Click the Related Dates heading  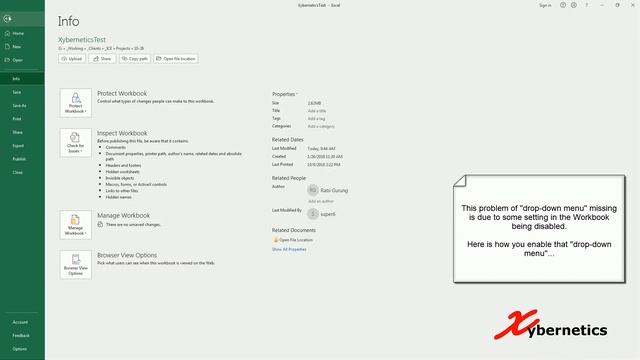(287, 140)
